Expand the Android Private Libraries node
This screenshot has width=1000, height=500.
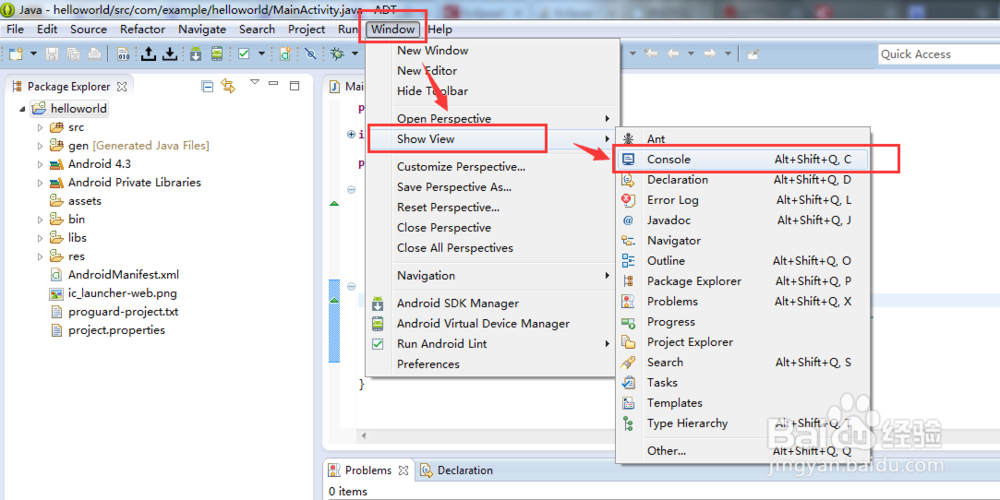pos(40,182)
